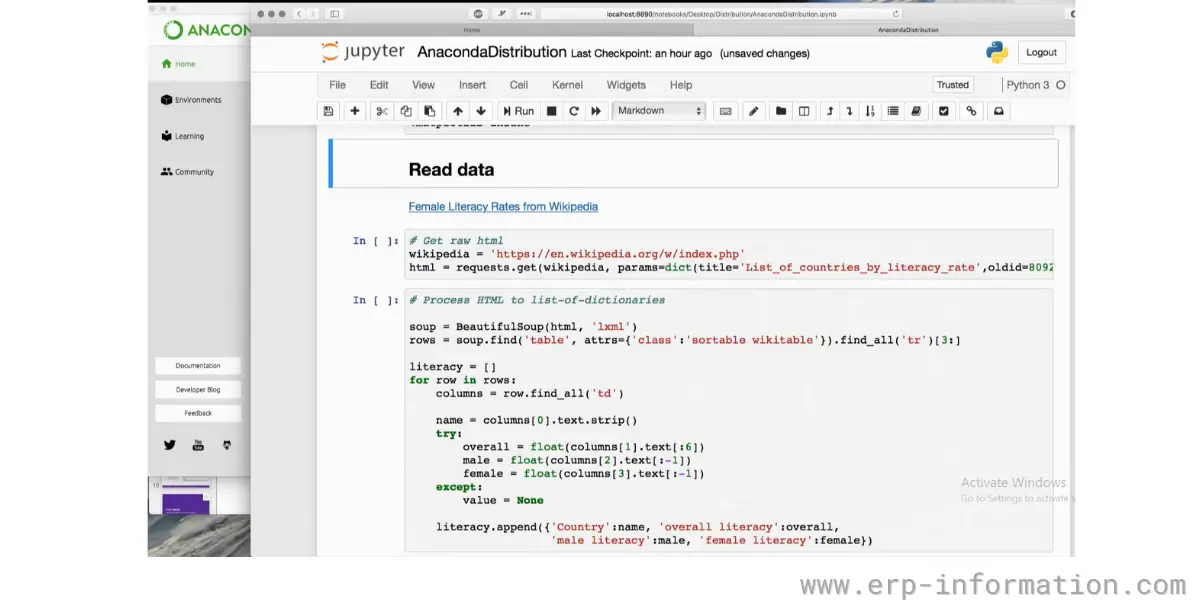Cut selected cells with scissors icon

tap(381, 111)
